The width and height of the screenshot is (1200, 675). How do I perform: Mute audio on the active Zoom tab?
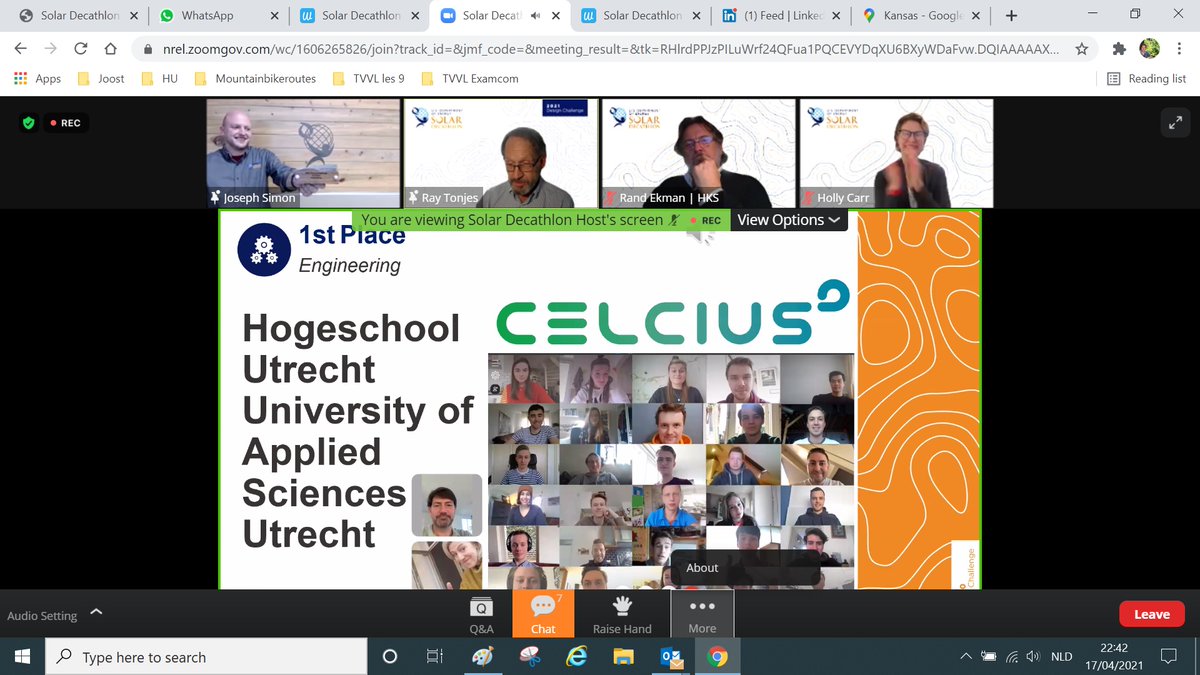click(536, 16)
